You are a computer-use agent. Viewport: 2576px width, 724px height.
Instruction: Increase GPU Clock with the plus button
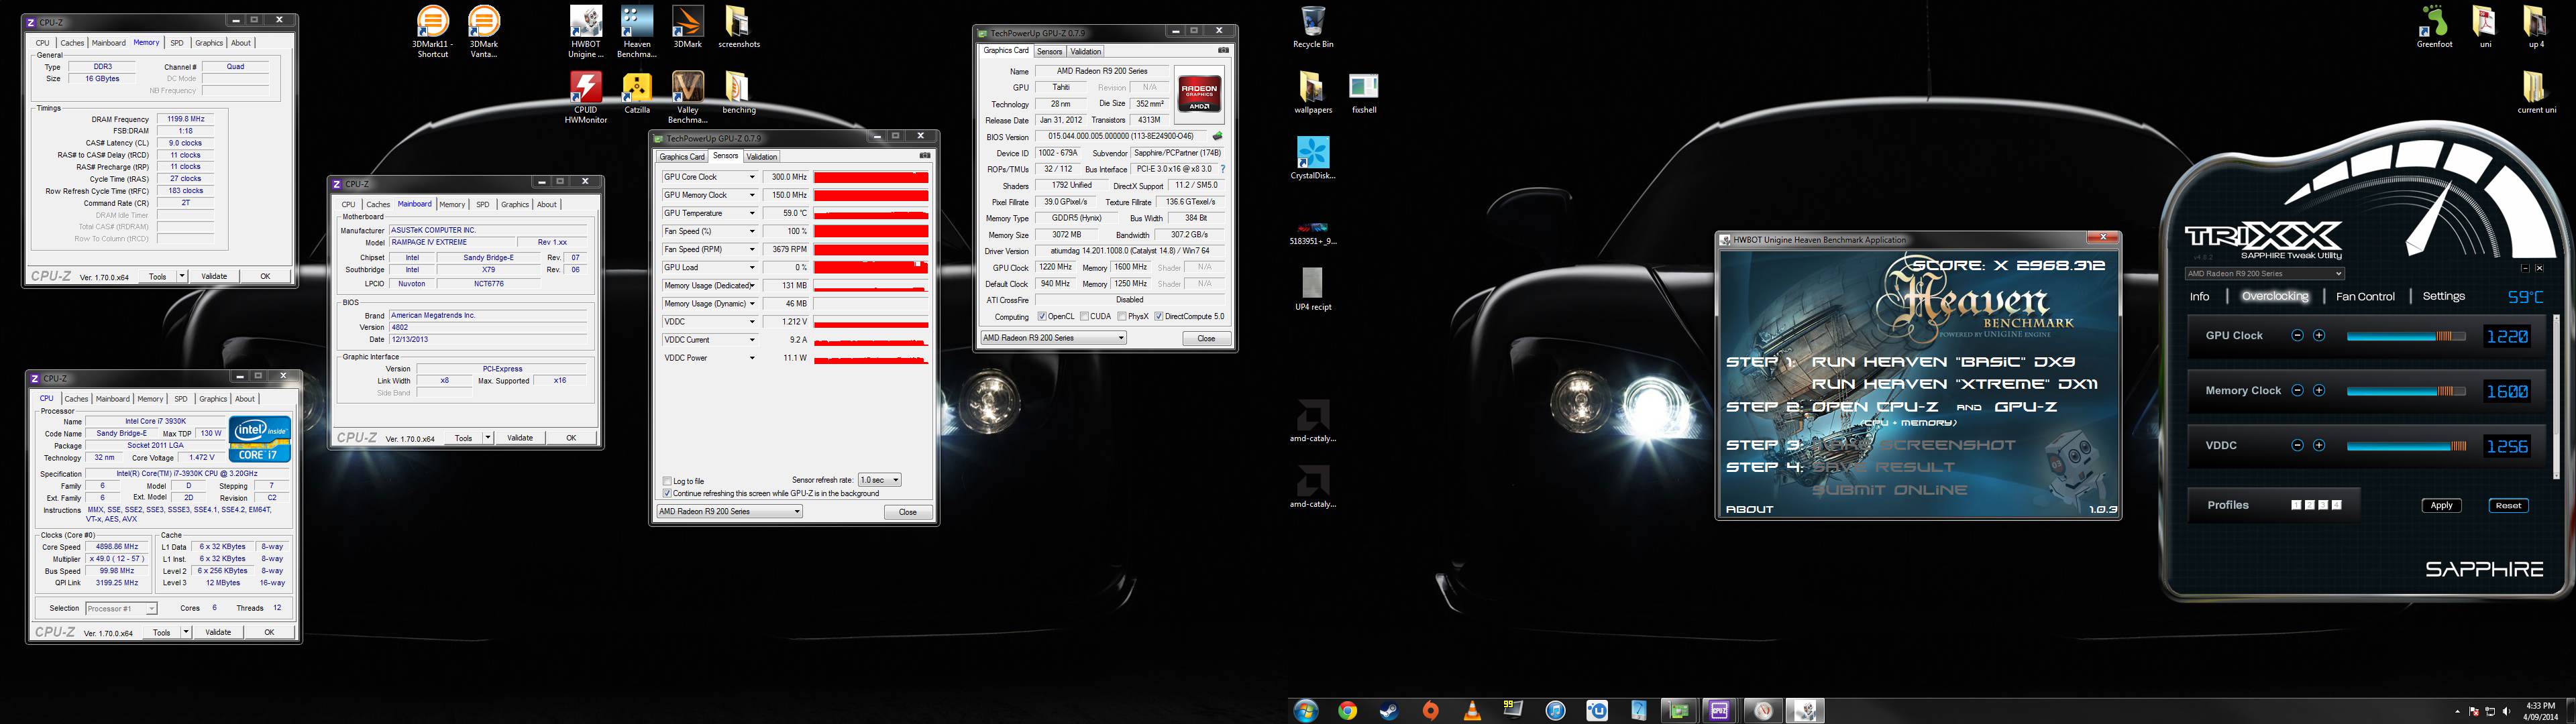coord(2319,336)
